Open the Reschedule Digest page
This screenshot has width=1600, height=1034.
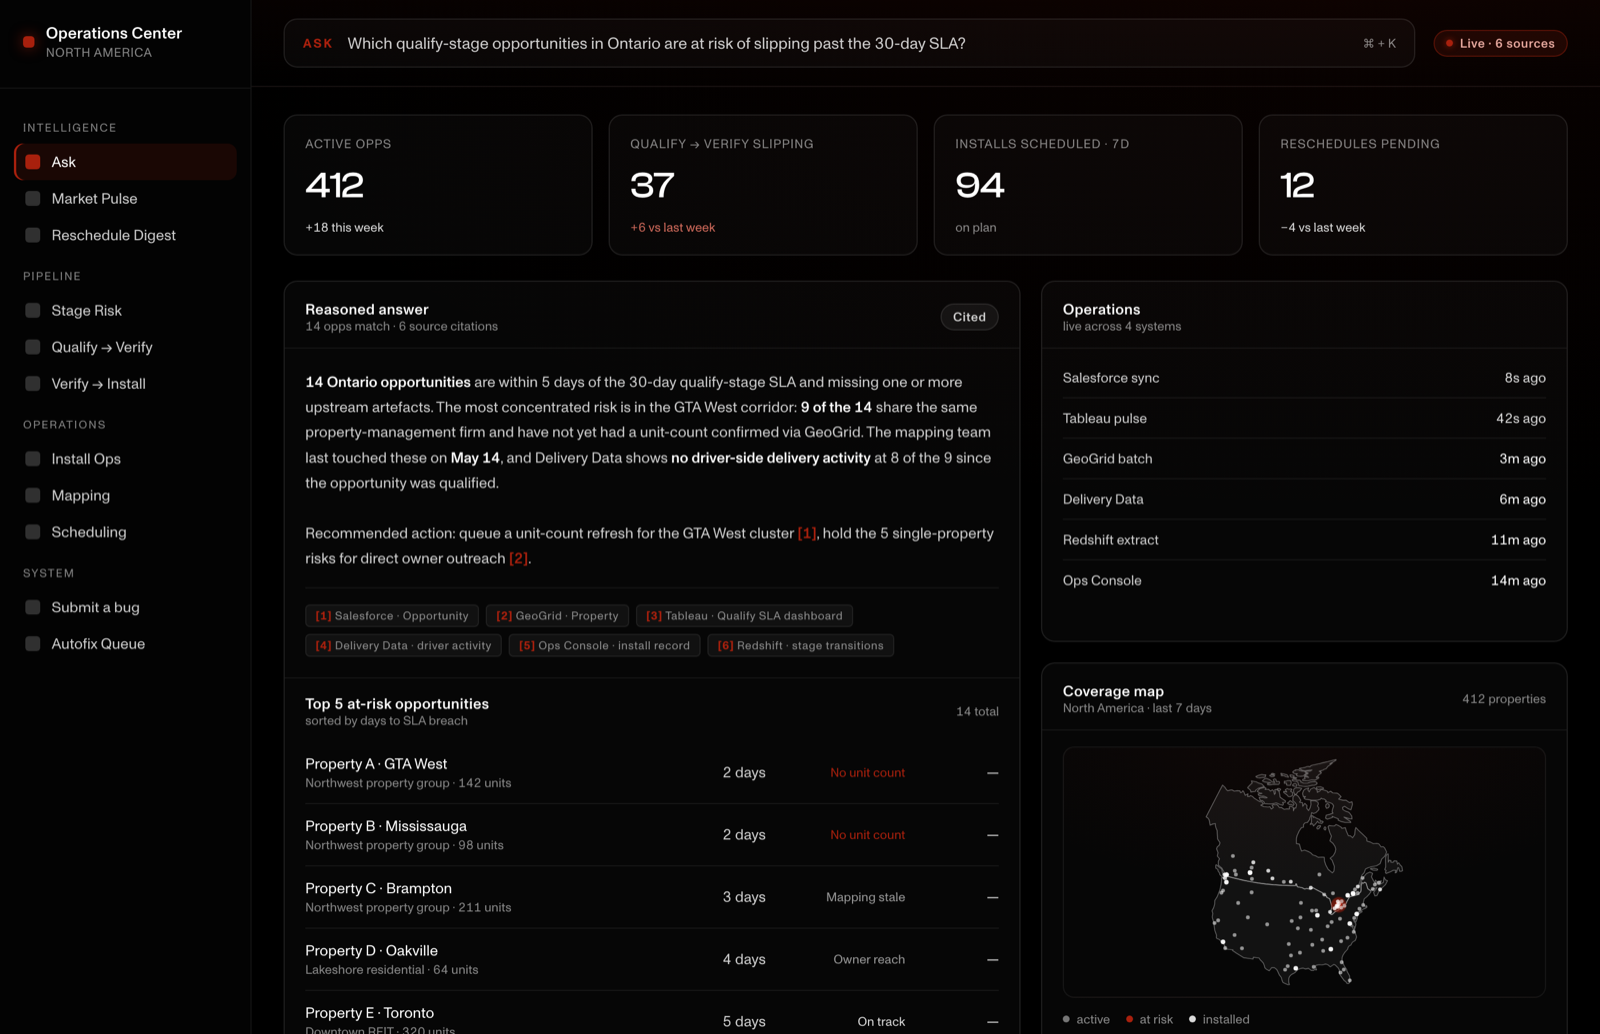126,235
